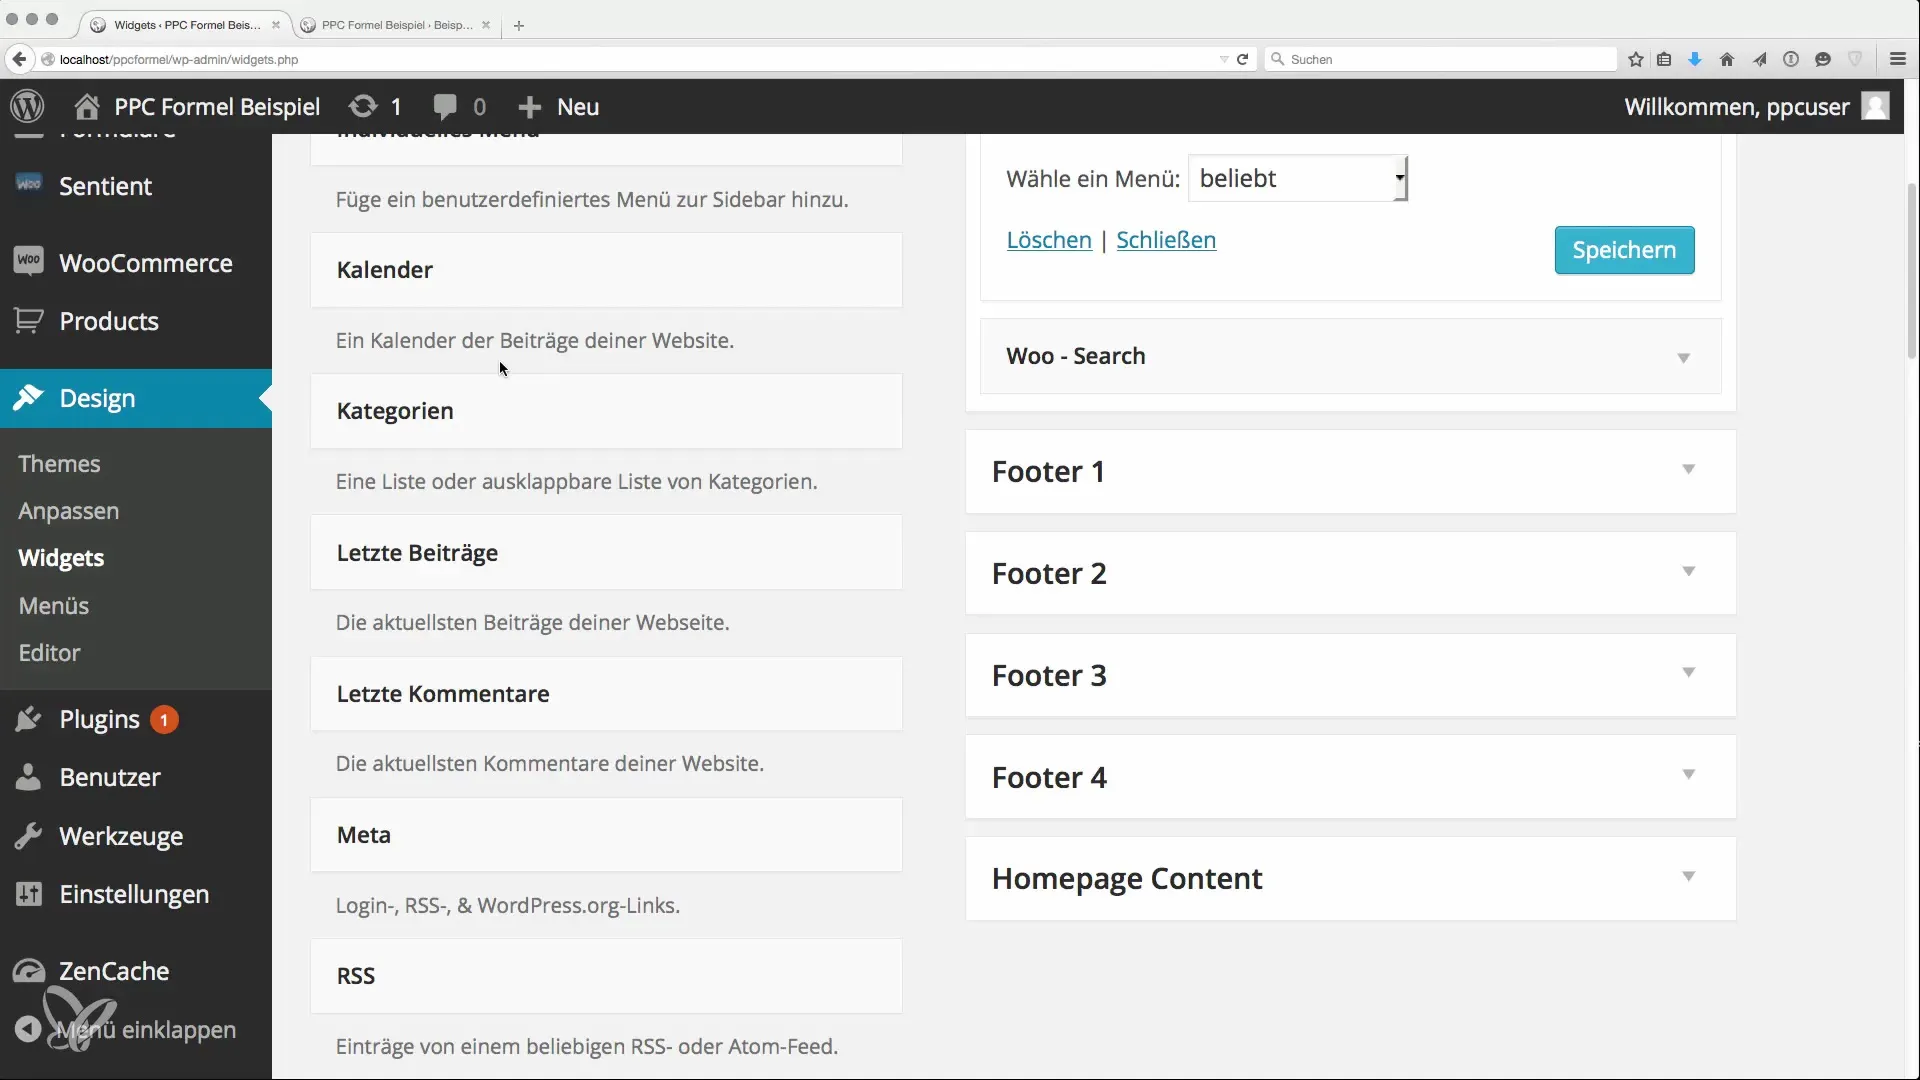
Task: Open the updates icon showing 1
Action: pos(363,106)
